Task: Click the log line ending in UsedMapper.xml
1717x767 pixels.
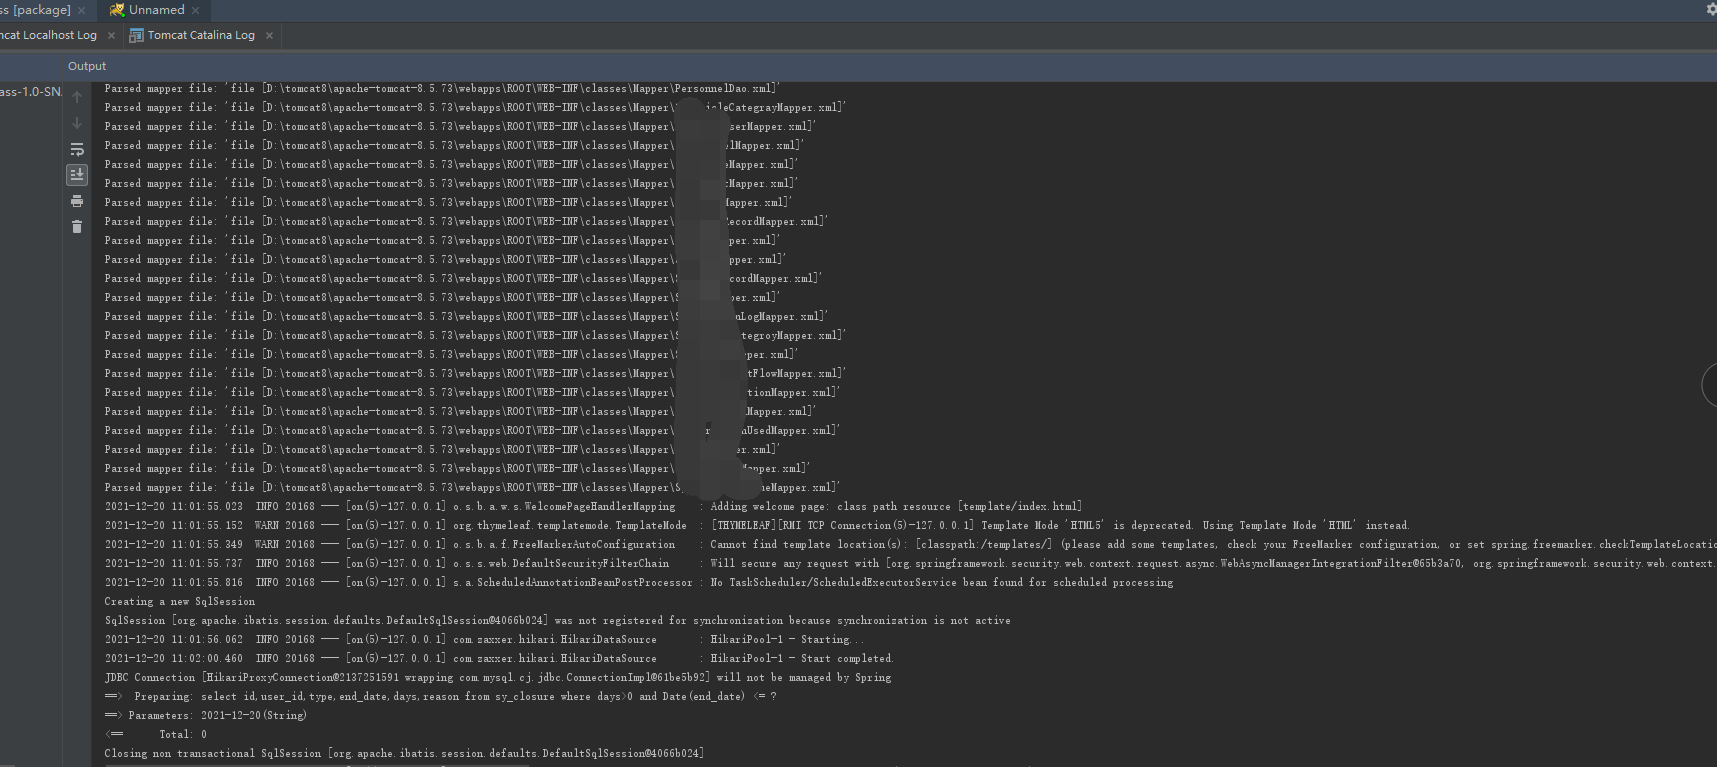Action: (x=472, y=430)
